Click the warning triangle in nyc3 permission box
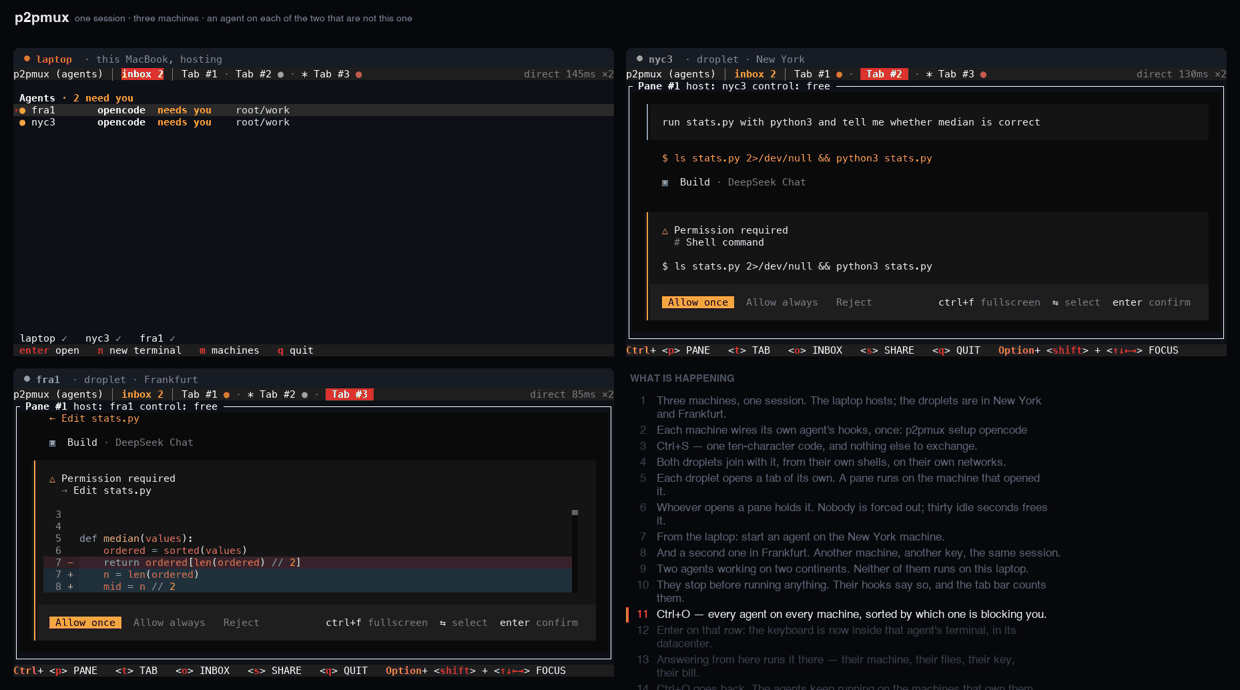 pos(665,230)
